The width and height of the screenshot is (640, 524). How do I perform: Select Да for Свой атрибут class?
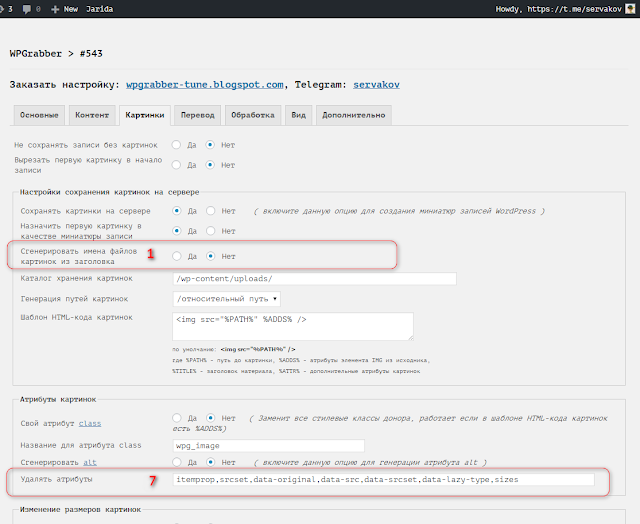point(177,418)
